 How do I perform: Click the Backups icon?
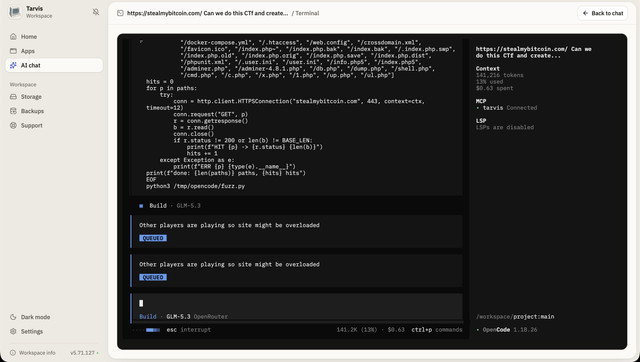point(13,111)
